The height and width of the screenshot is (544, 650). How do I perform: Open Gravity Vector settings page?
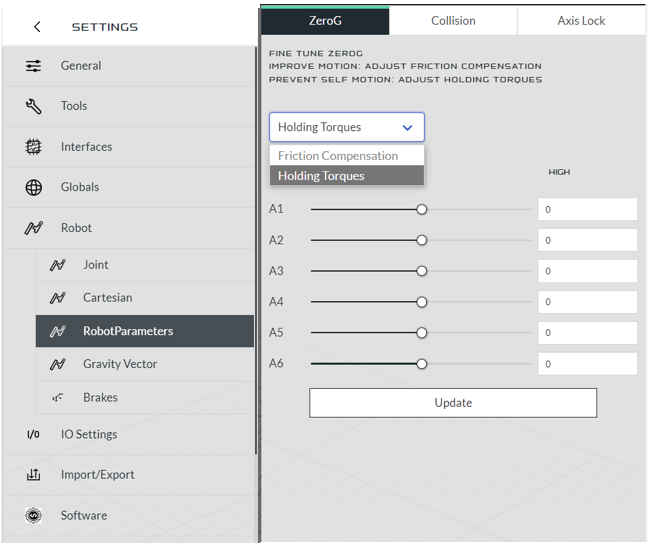[x=120, y=364]
